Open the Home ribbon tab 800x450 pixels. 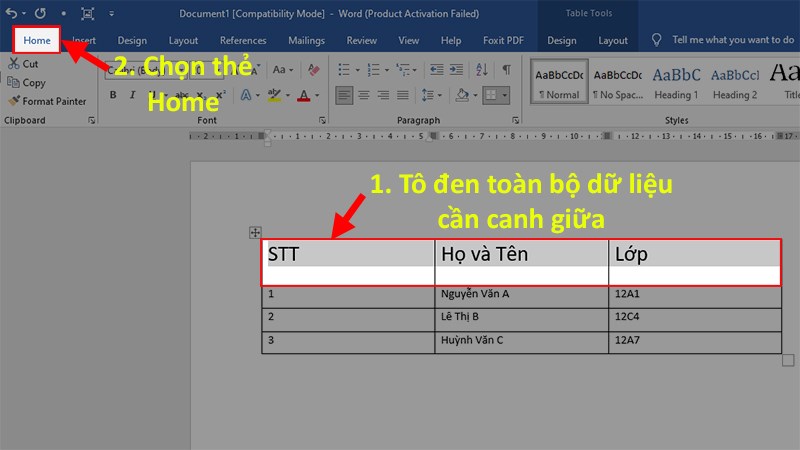click(37, 40)
